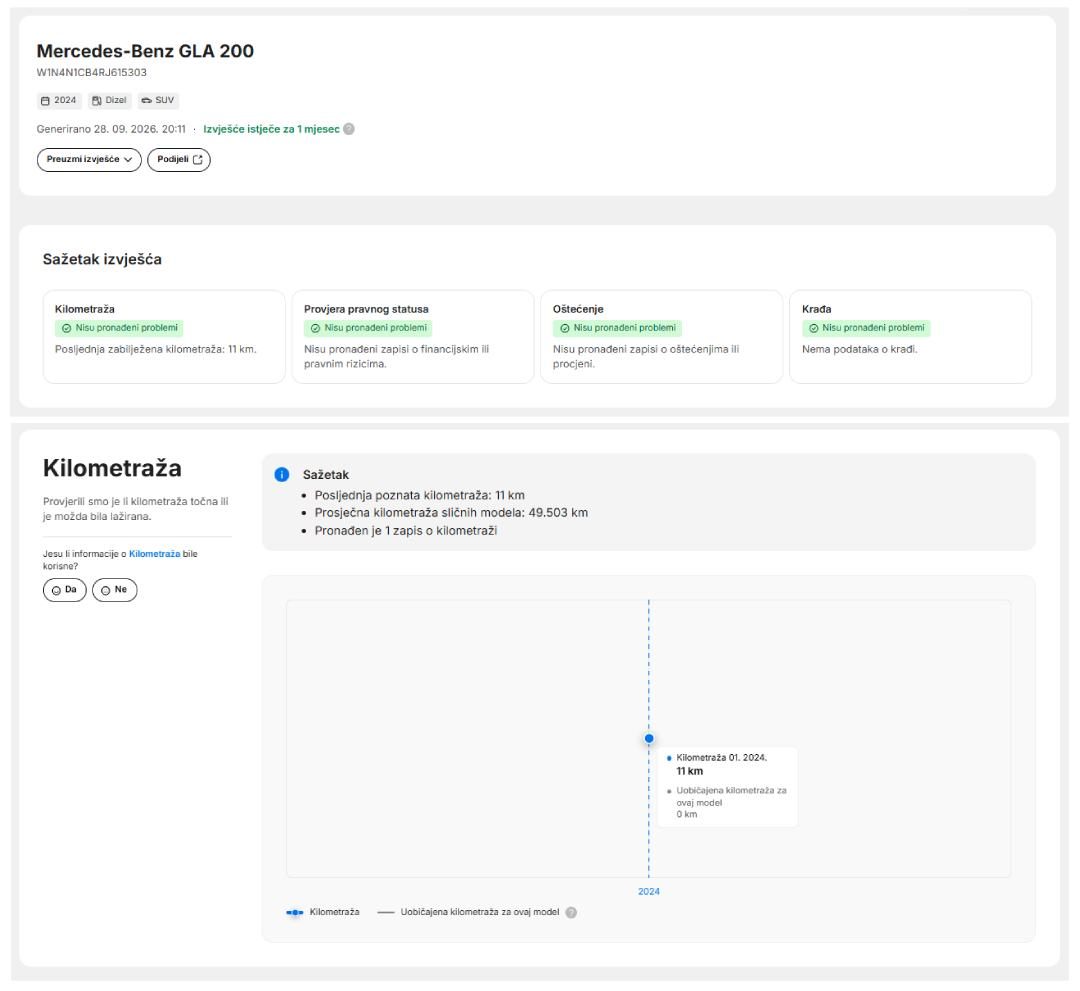Click the Podijeli share button
1080x991 pixels.
(x=179, y=160)
